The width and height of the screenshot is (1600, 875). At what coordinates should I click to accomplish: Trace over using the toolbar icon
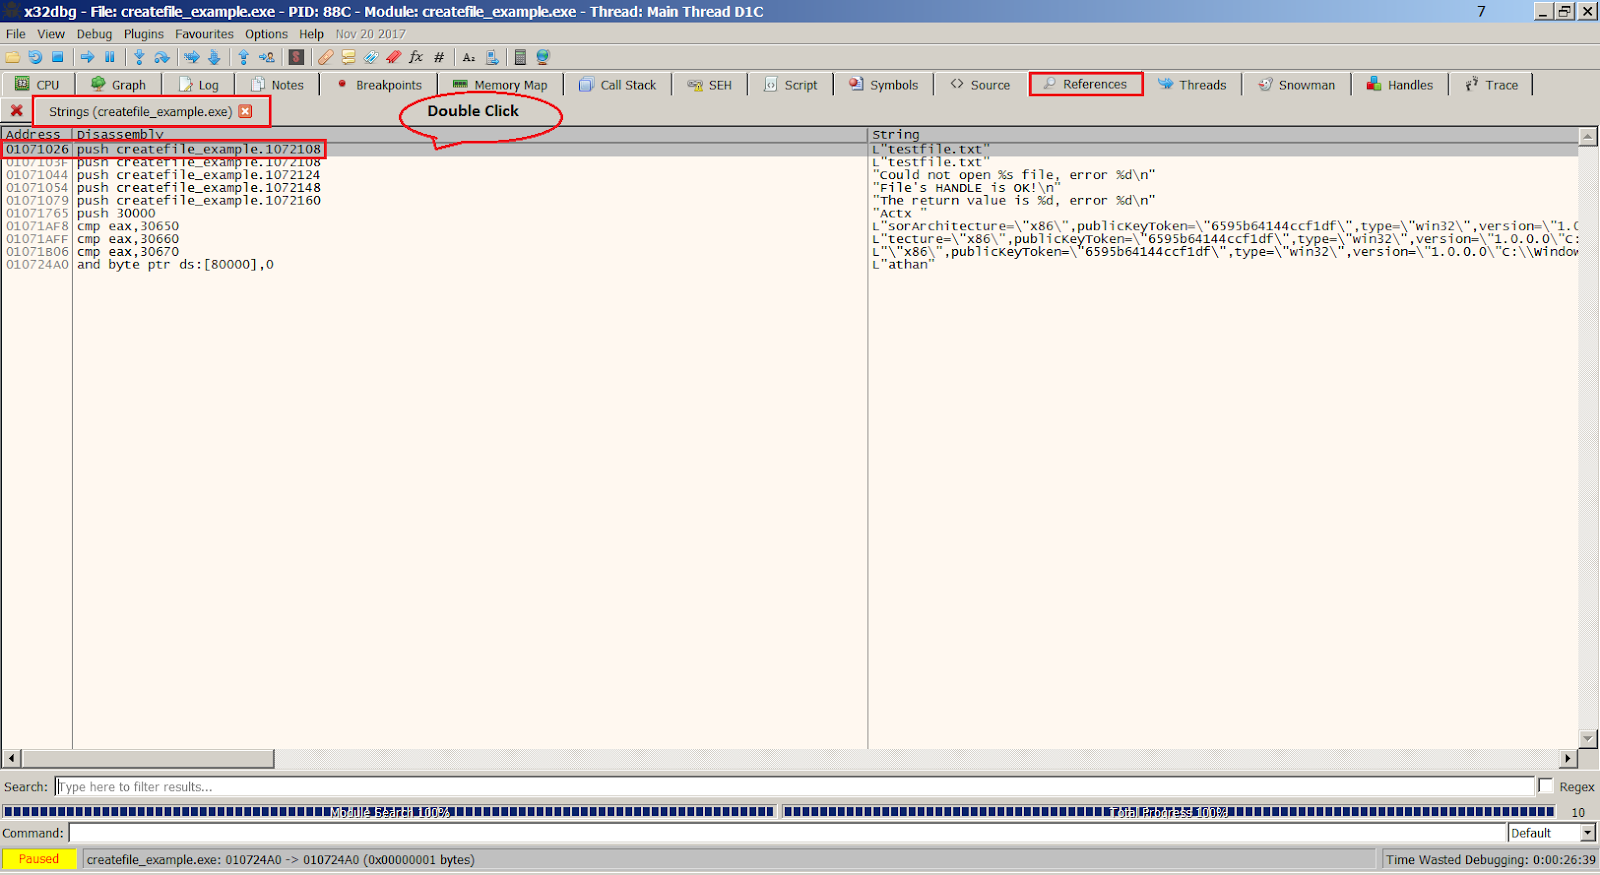pyautogui.click(x=213, y=57)
